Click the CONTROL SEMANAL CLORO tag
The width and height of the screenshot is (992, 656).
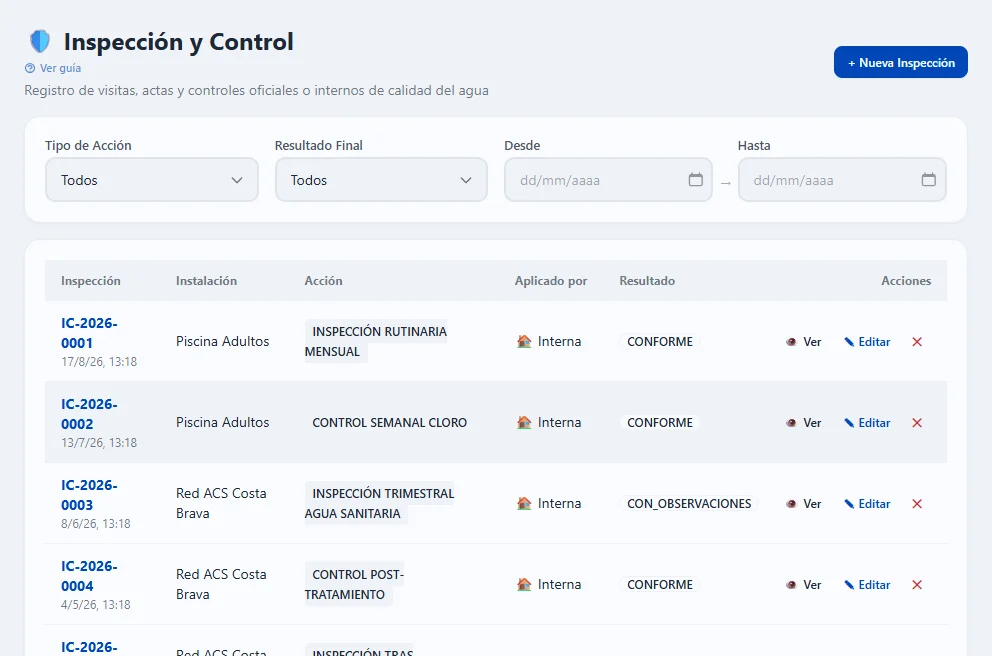[389, 423]
